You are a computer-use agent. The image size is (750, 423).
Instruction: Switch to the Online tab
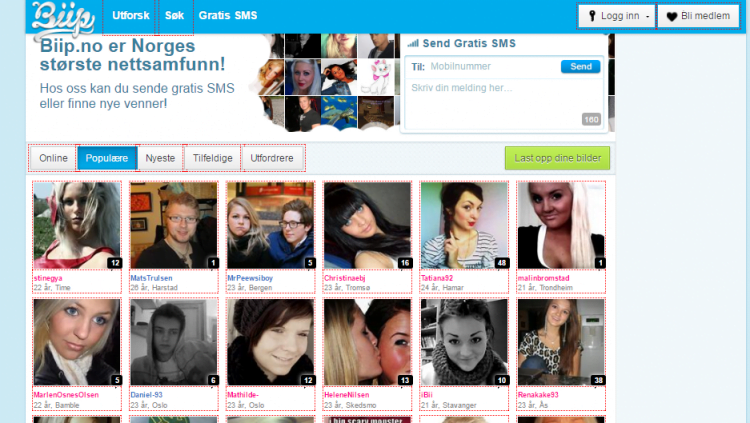[x=53, y=159]
